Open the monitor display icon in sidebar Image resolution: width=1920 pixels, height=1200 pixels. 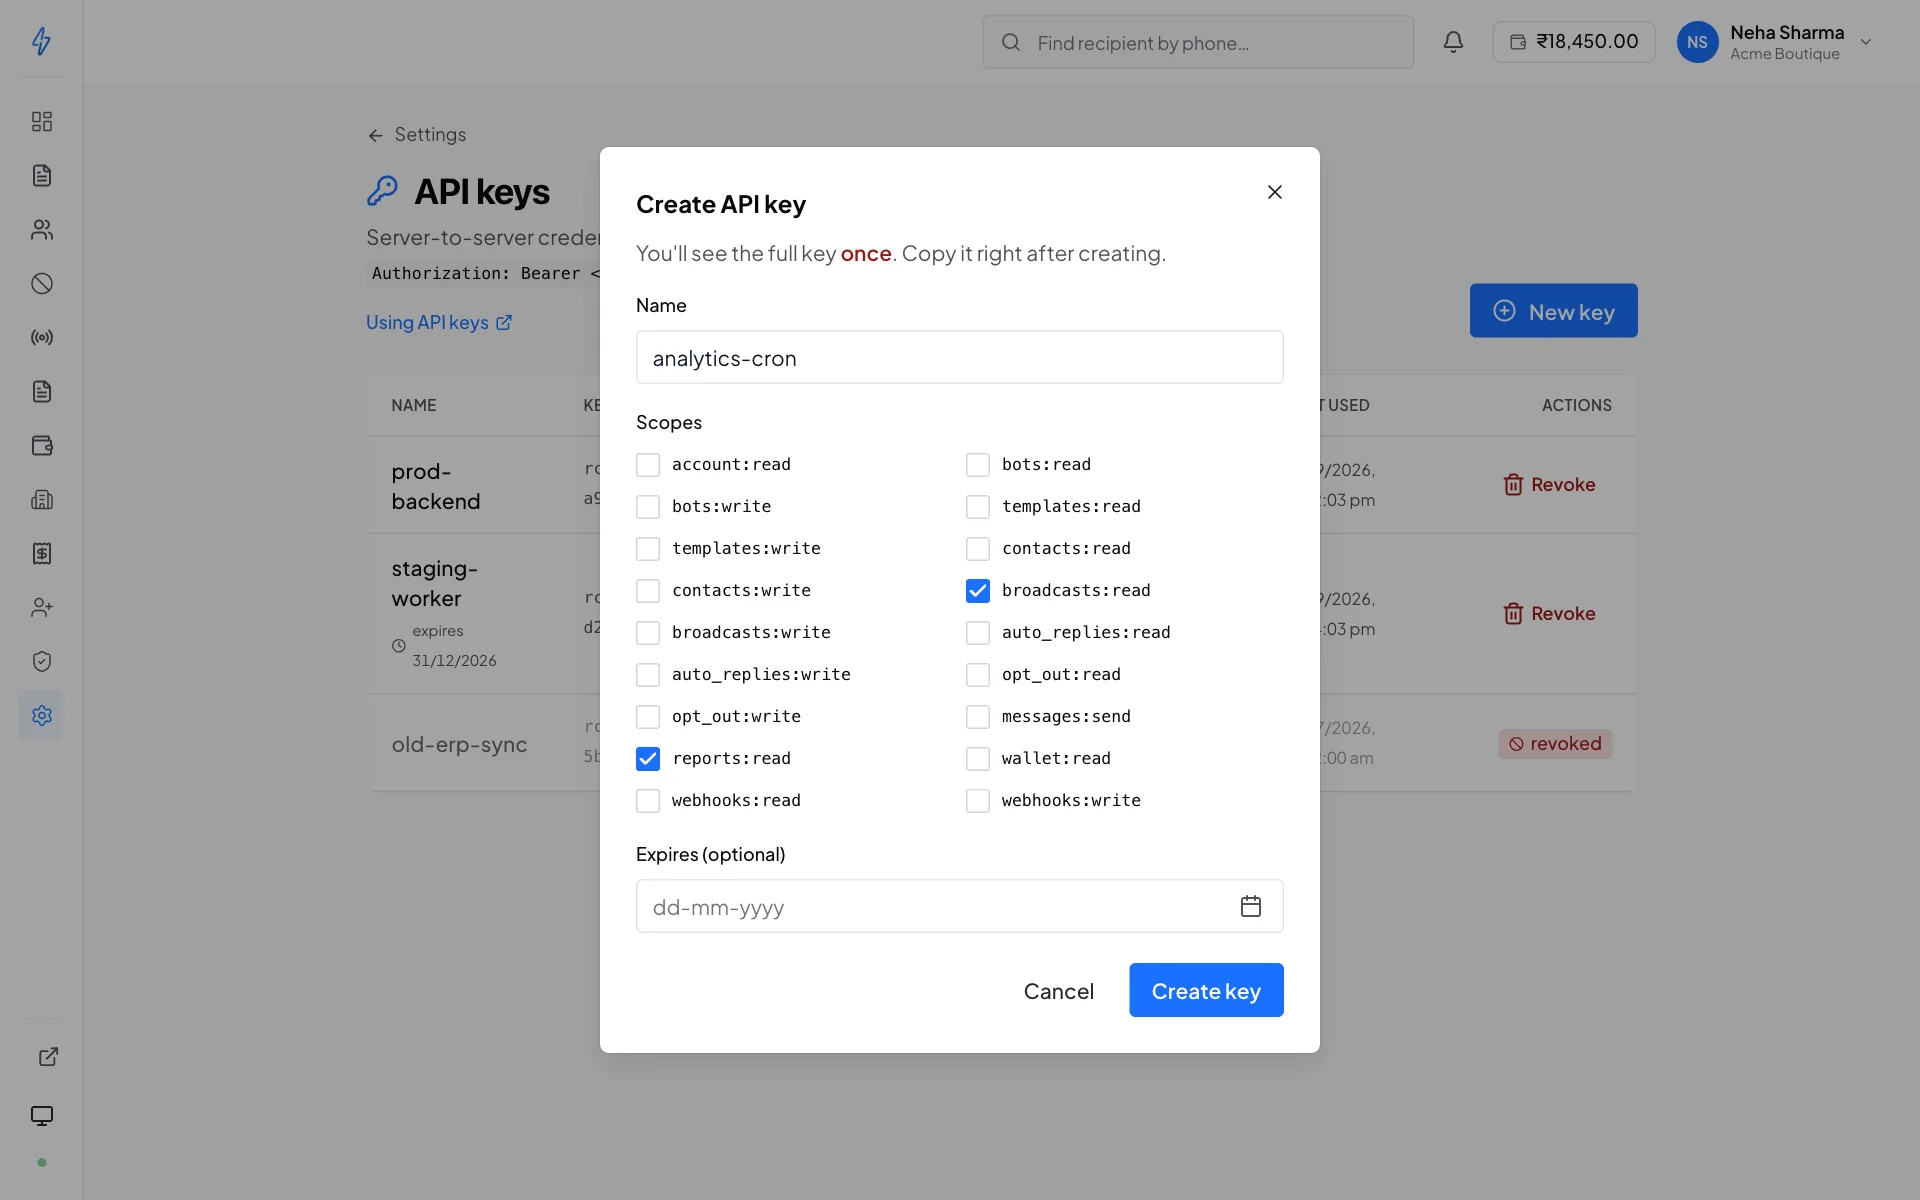pos(41,1115)
